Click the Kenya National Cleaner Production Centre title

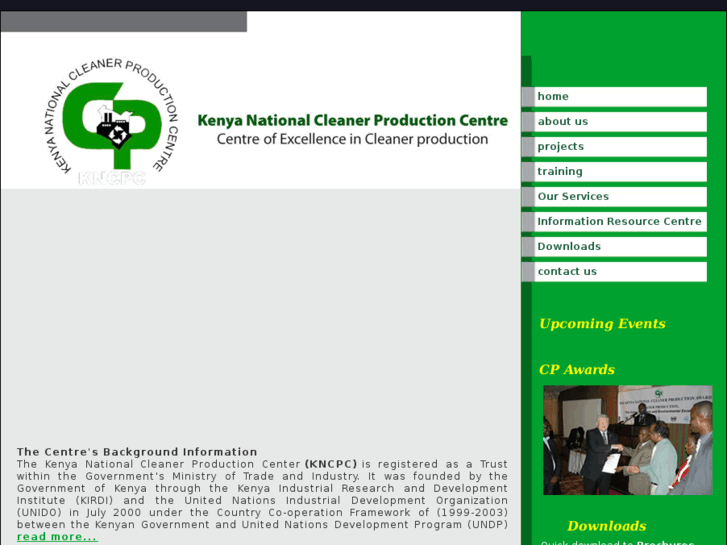click(352, 121)
